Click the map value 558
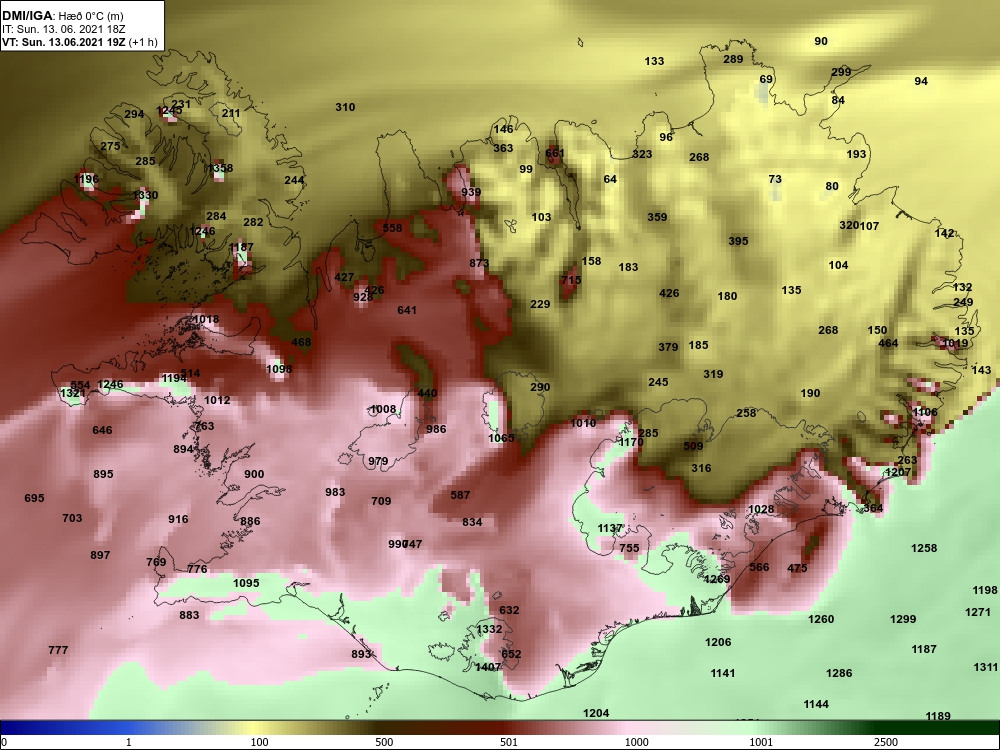Viewport: 1000px width, 750px height. 392,228
